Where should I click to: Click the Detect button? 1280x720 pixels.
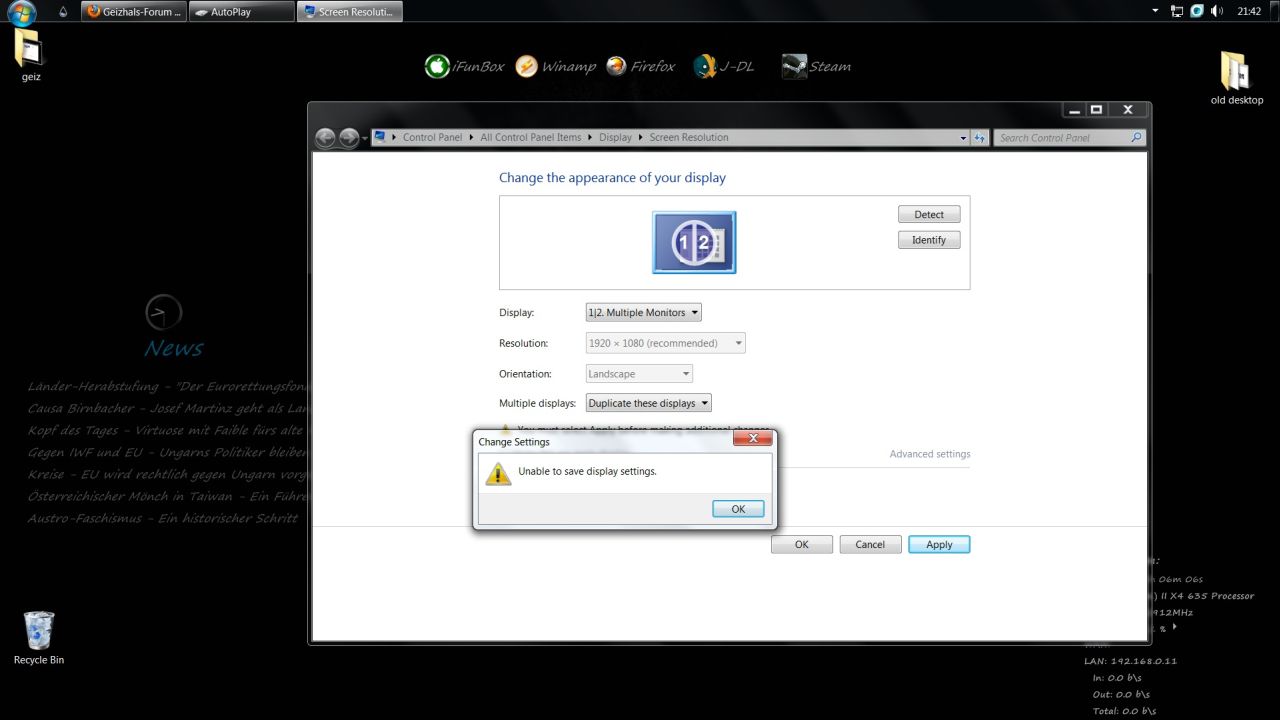[928, 215]
